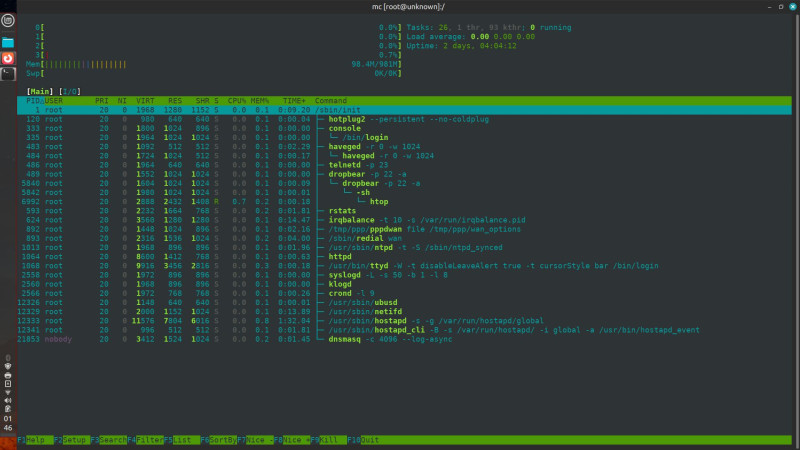The height and width of the screenshot is (450, 800).
Task: Click F9 Kill in function bar
Action: click(x=329, y=440)
